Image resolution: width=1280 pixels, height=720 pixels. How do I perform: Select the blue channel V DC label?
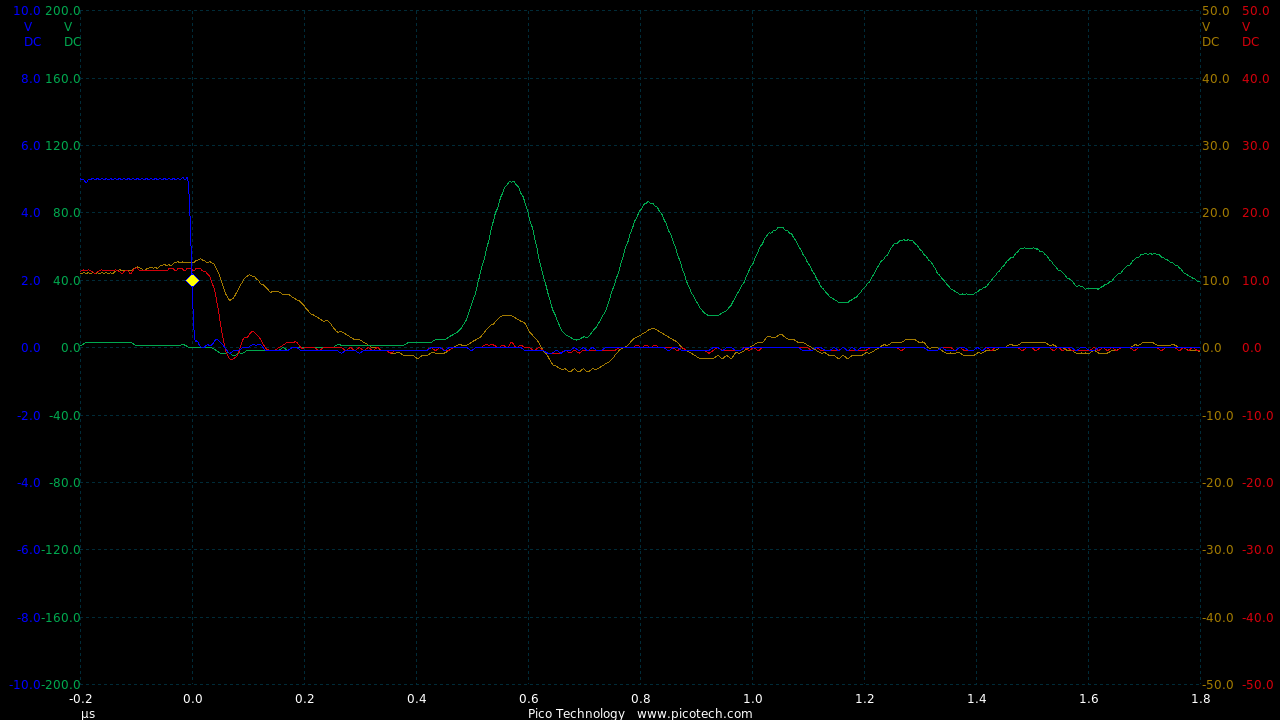coord(32,34)
